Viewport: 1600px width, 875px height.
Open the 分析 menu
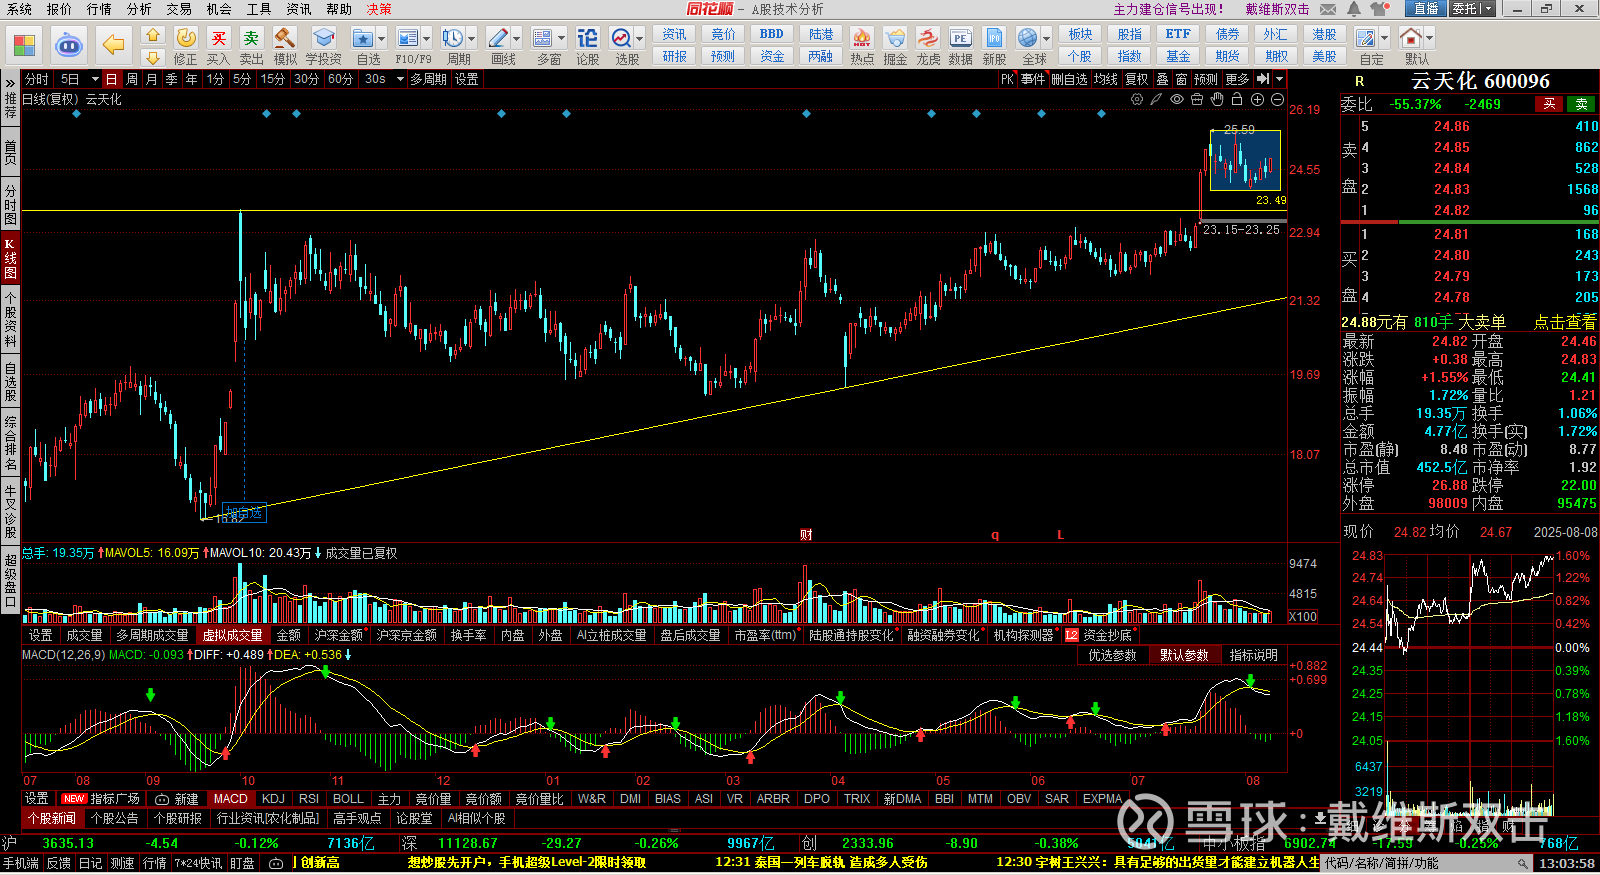pyautogui.click(x=139, y=9)
